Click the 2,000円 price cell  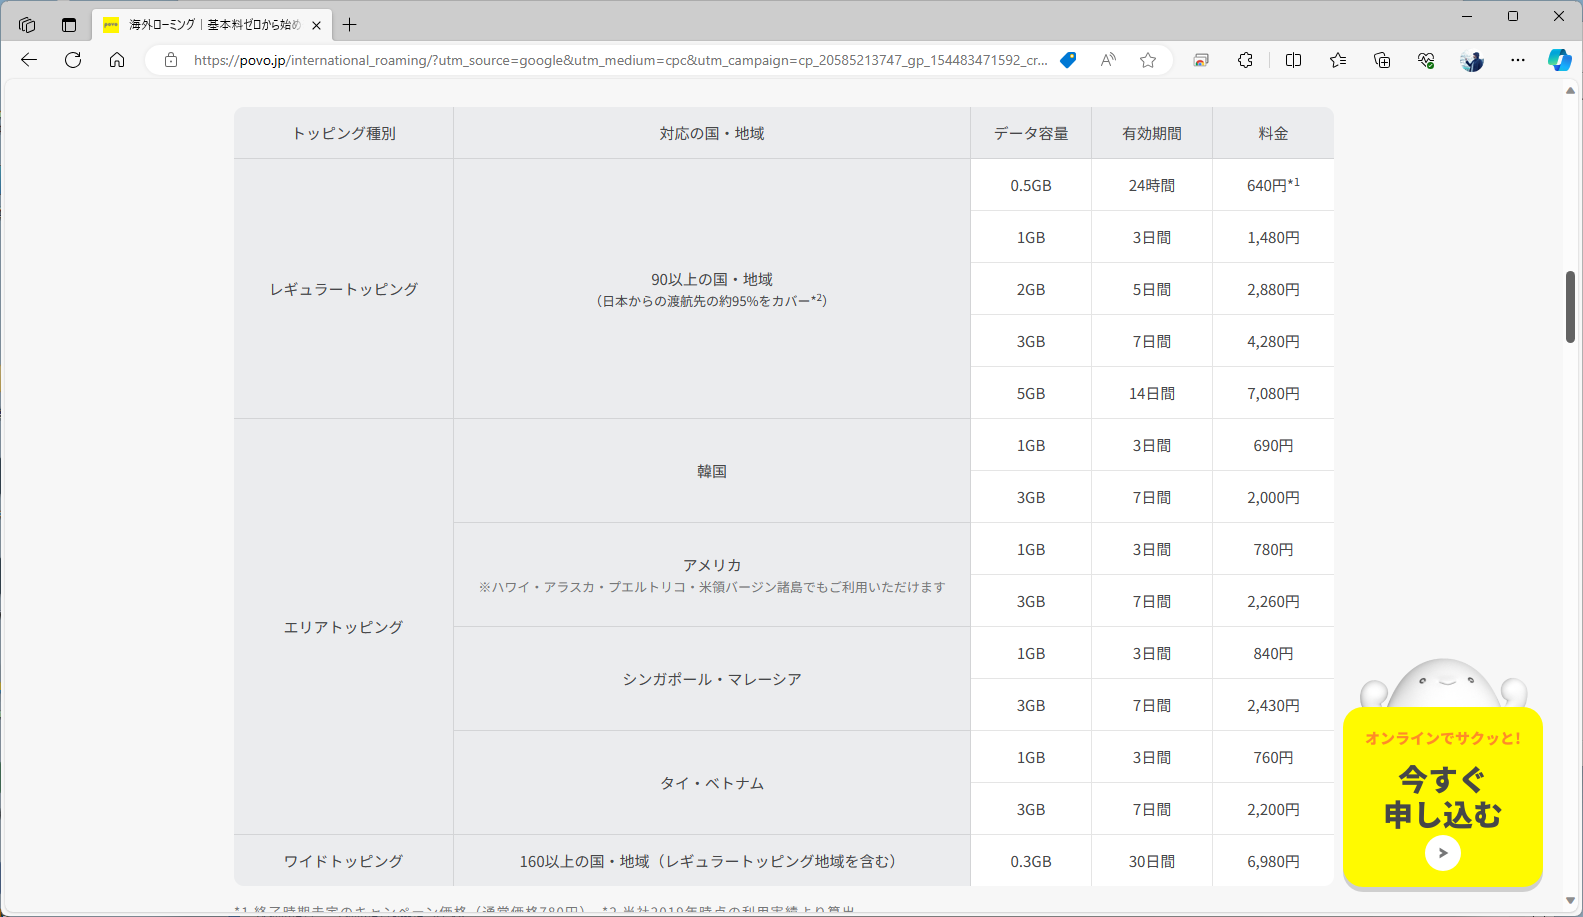1273,497
